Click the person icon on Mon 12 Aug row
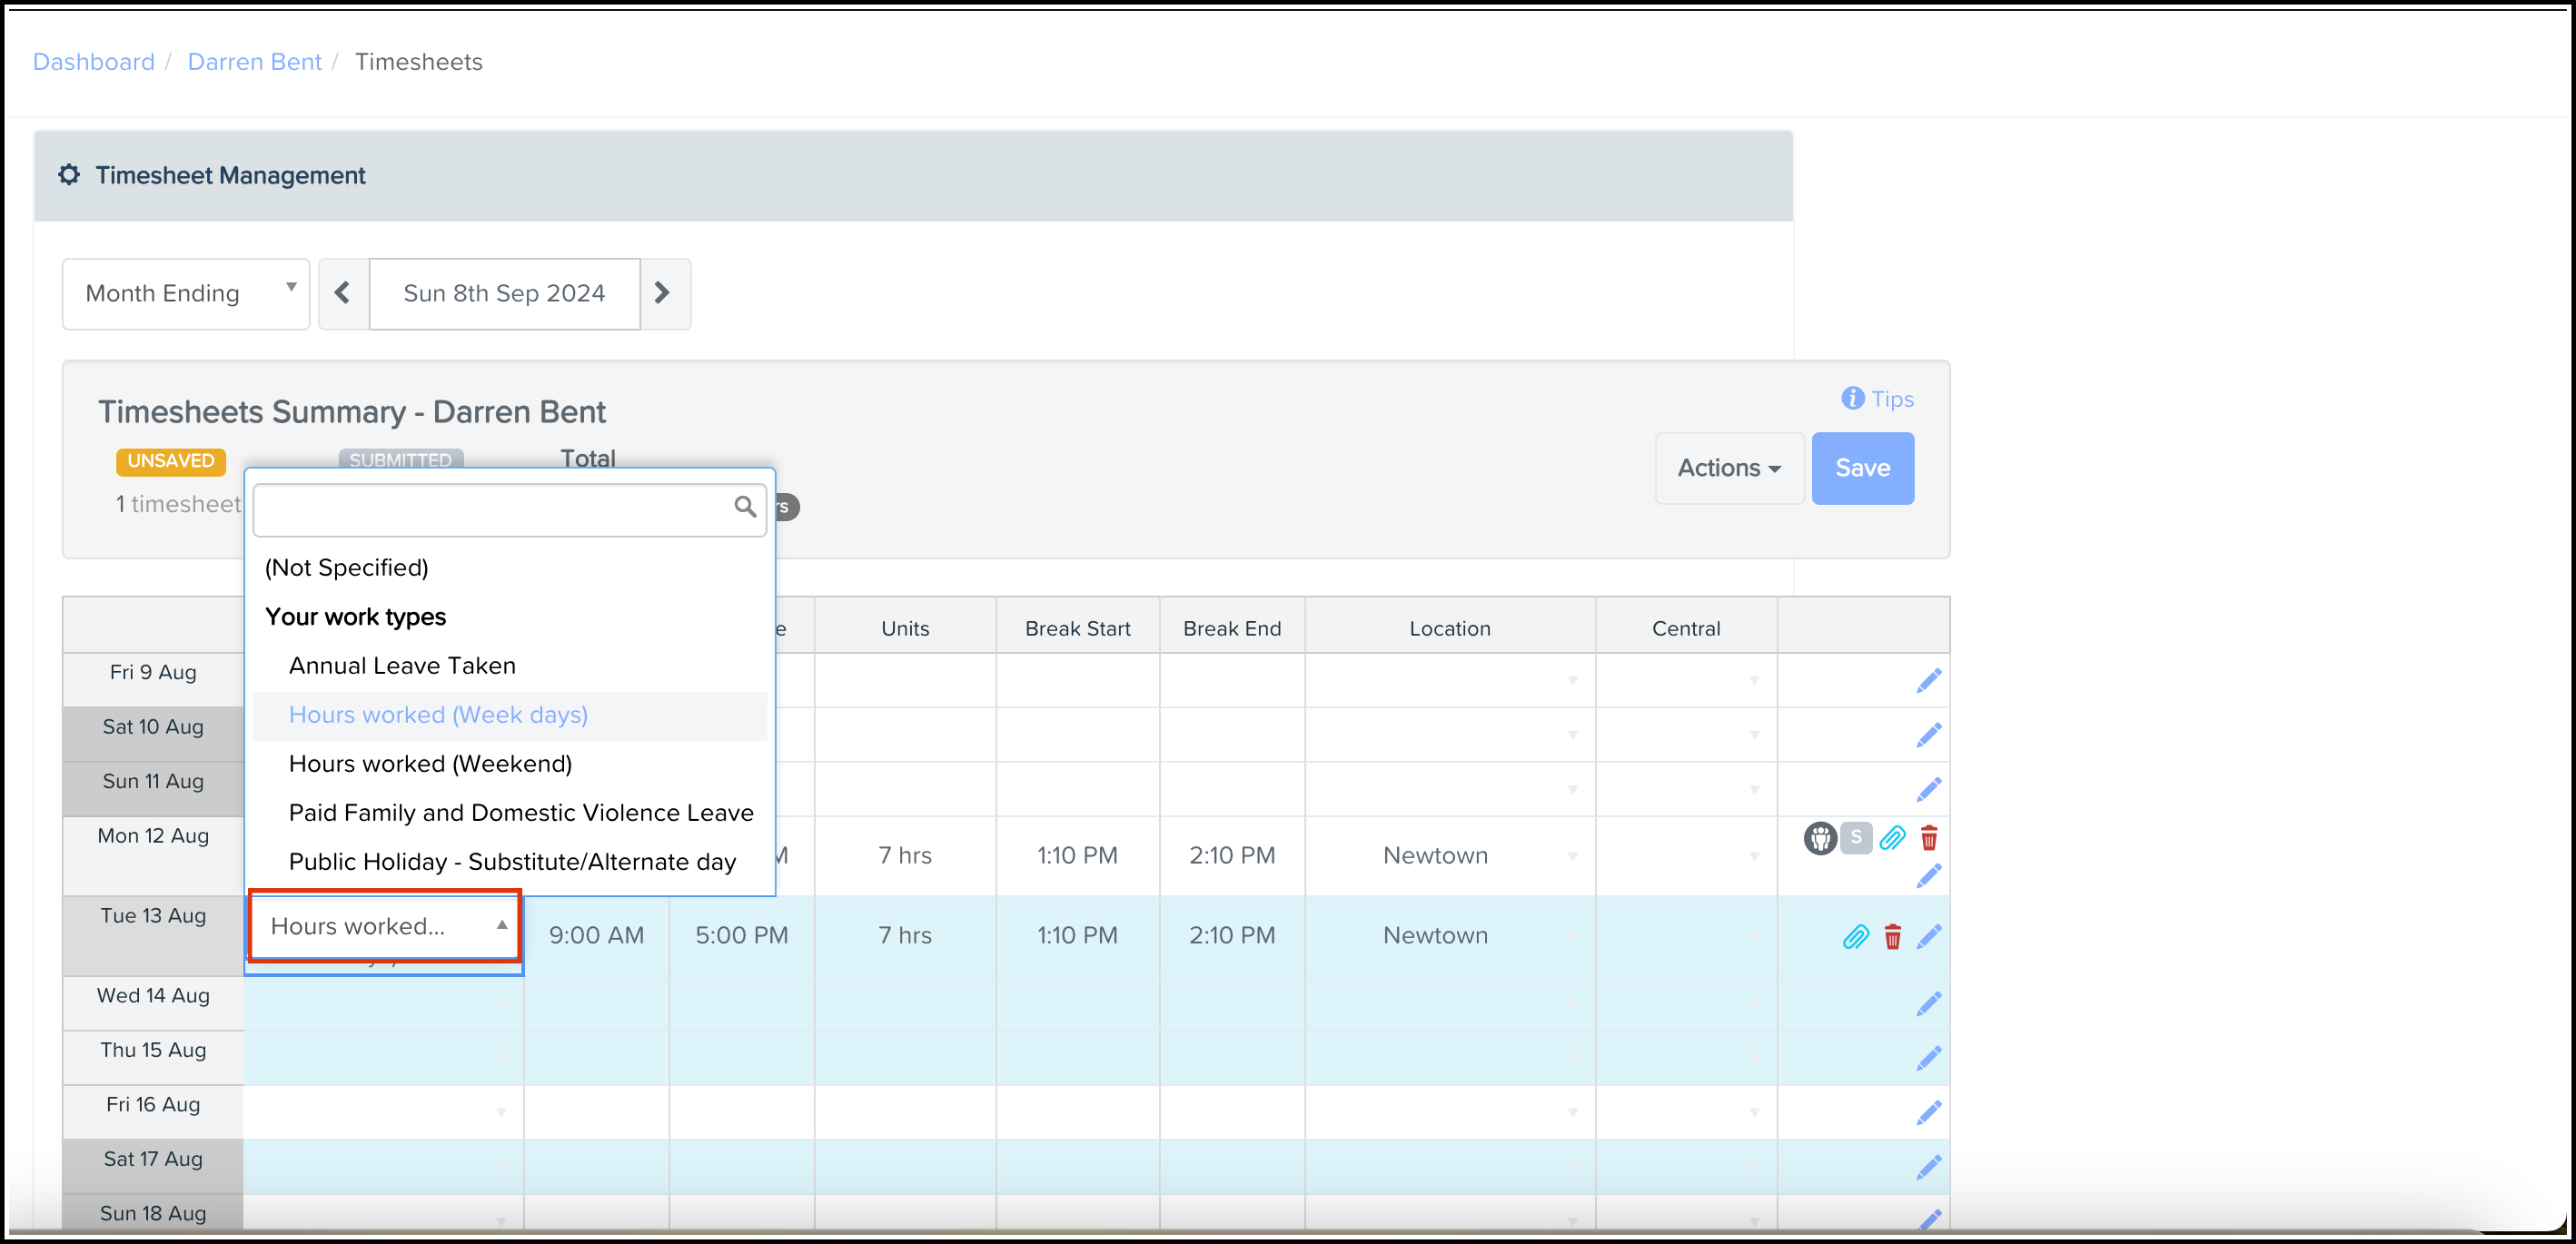Viewport: 2576px width, 1244px height. (x=1819, y=838)
